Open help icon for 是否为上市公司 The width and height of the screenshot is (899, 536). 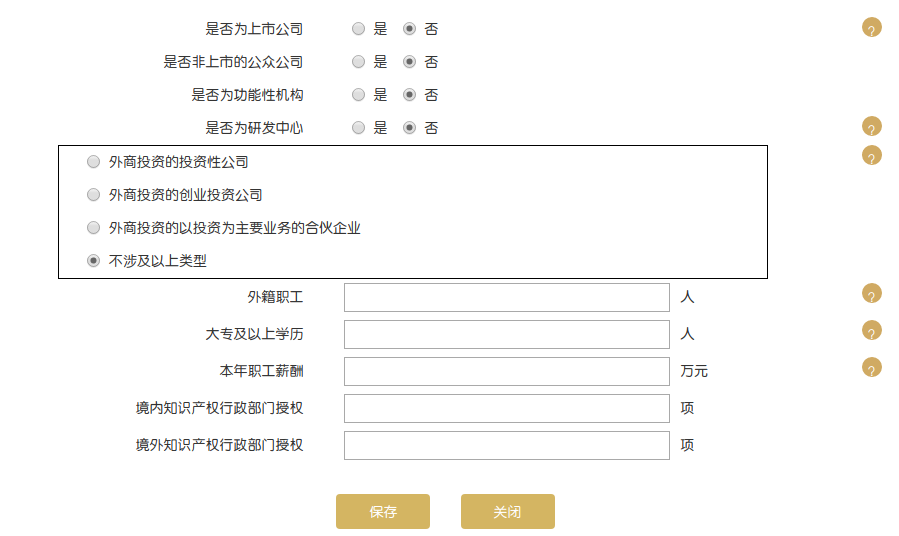click(x=871, y=28)
